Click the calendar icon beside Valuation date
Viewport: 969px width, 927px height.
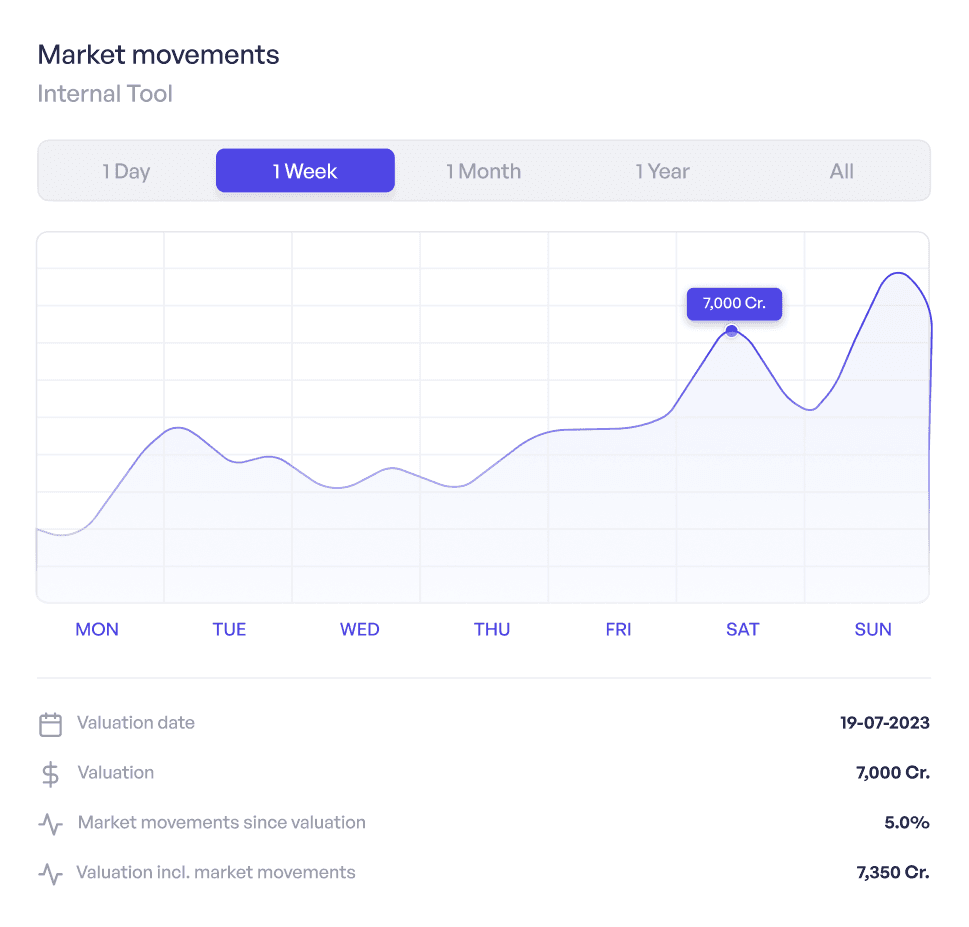coord(51,724)
